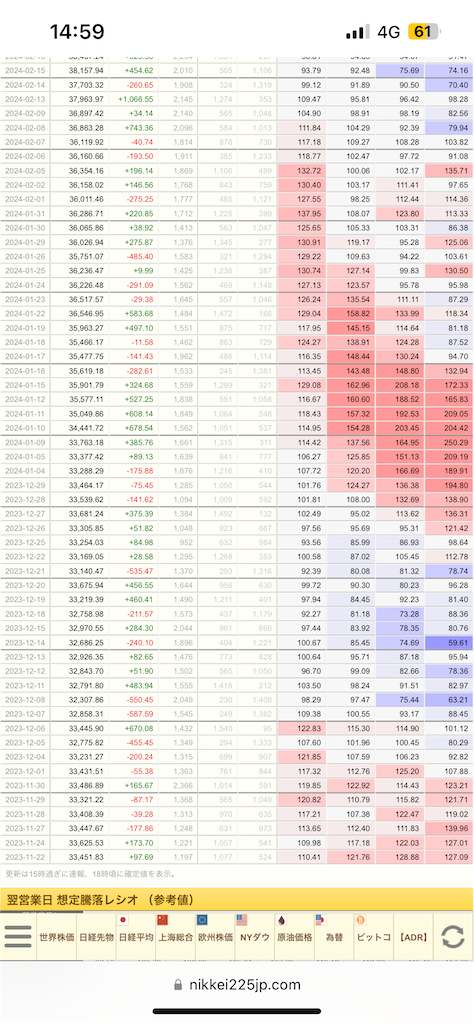The height and width of the screenshot is (1024, 474).
Task: Click the ratio cell 162.96
Action: 351,384
